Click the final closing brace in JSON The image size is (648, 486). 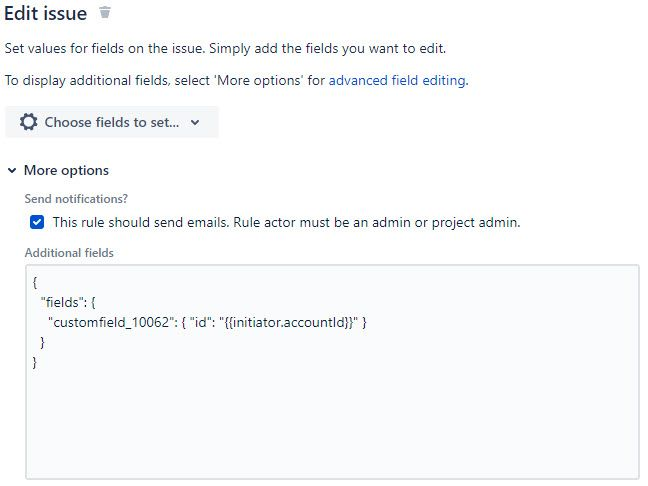pyautogui.click(x=35, y=362)
